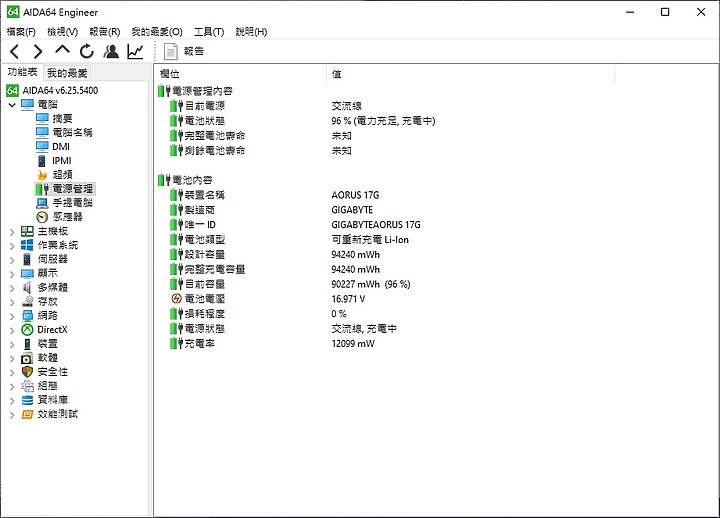The height and width of the screenshot is (518, 720).
Task: Click the speaker icon for 多媒體
Action: (28, 287)
